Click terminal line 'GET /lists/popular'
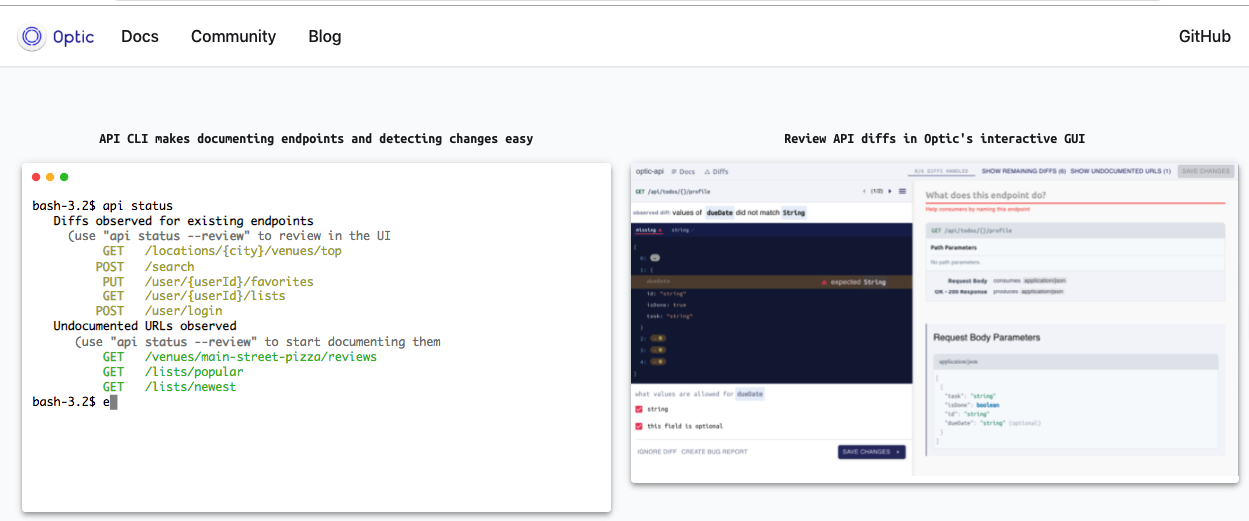This screenshot has height=521, width=1249. (173, 371)
